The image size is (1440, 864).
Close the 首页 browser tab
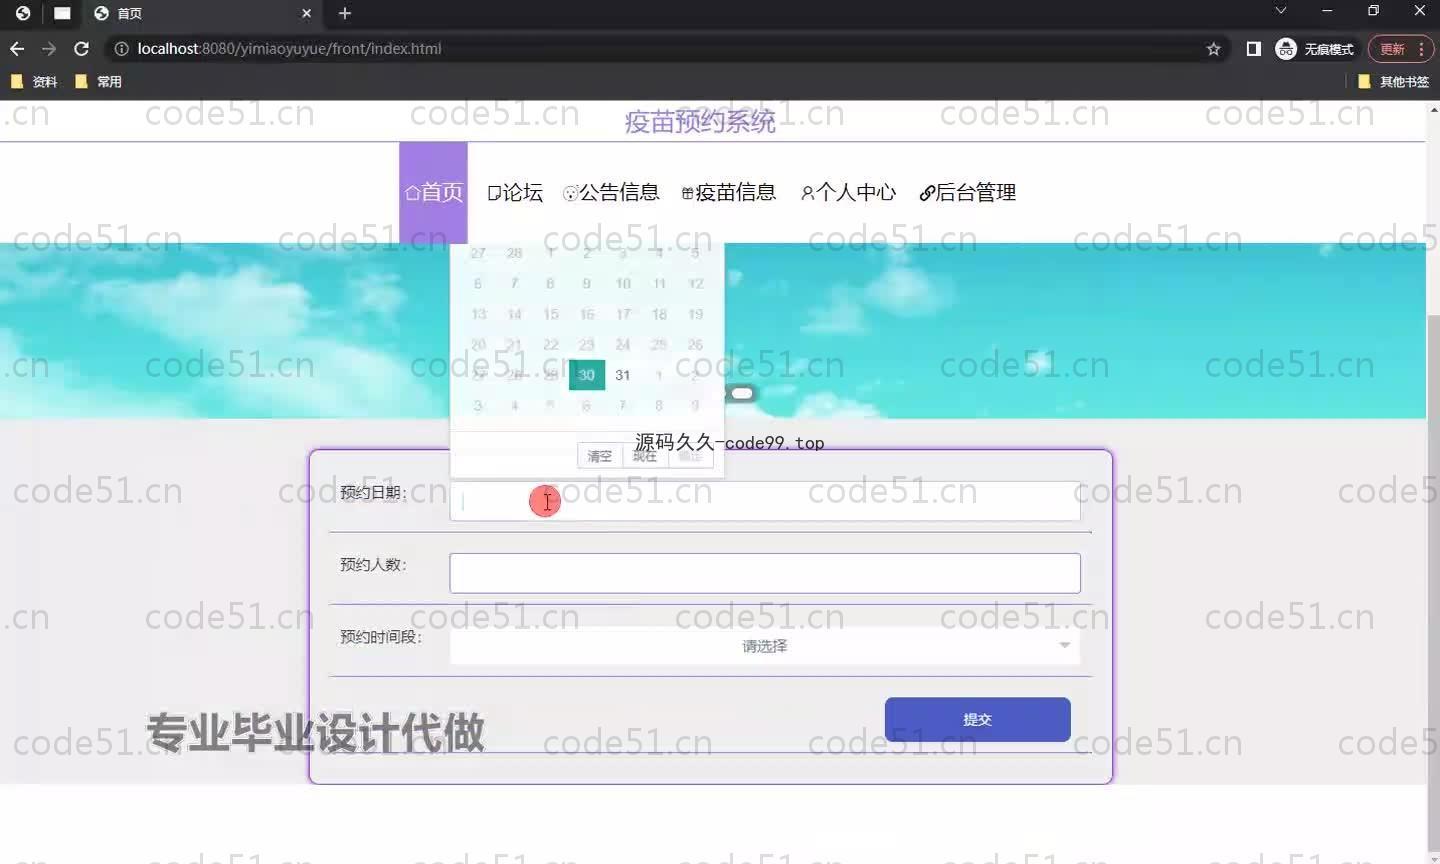(306, 13)
